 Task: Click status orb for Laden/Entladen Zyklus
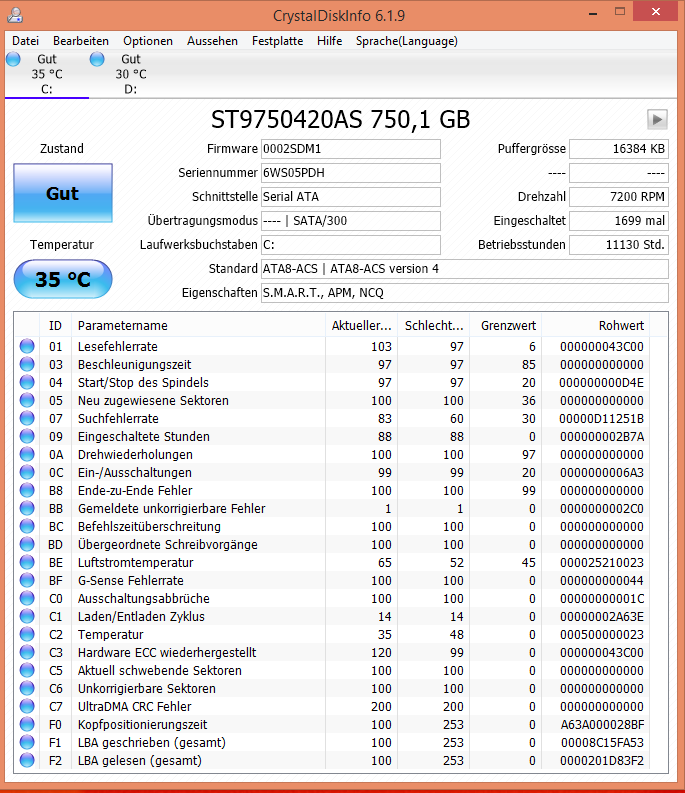(x=27, y=616)
